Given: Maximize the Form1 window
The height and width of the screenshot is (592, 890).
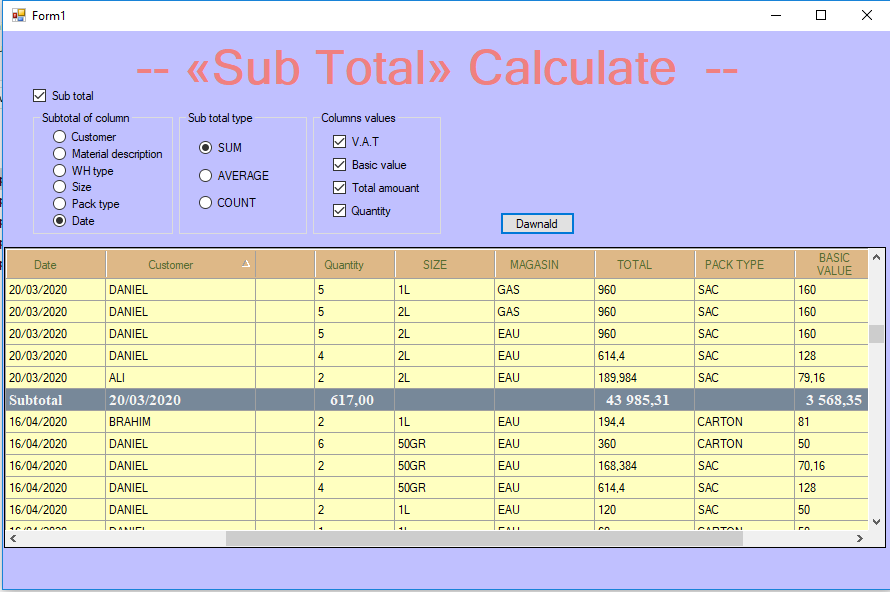Looking at the screenshot, I should (x=821, y=15).
